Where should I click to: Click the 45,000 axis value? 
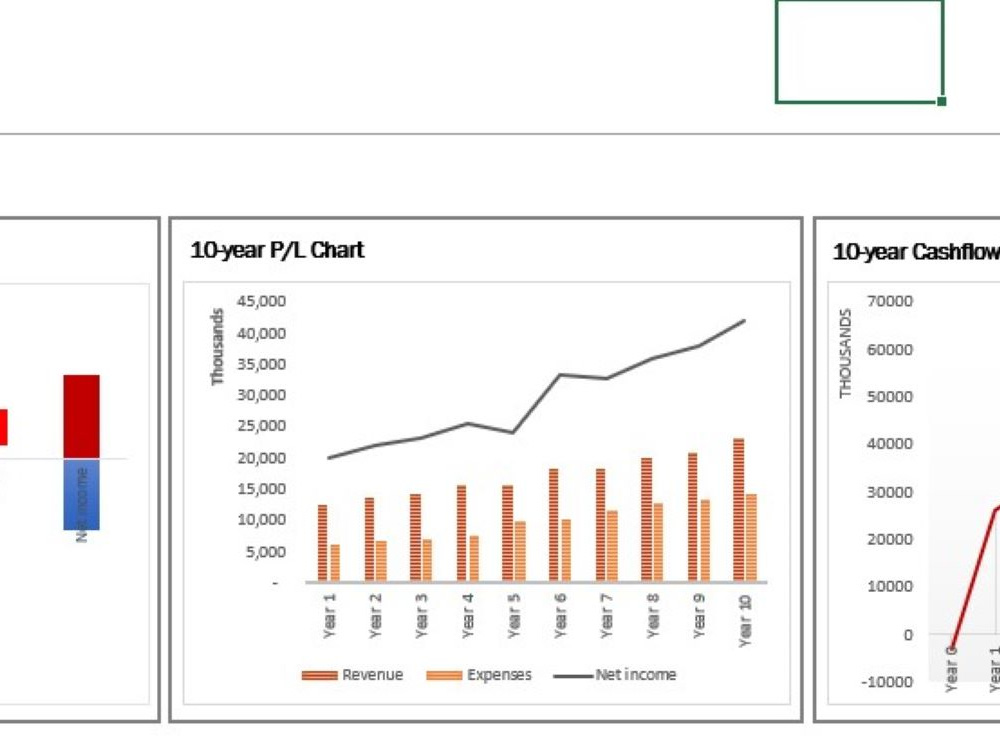(261, 301)
